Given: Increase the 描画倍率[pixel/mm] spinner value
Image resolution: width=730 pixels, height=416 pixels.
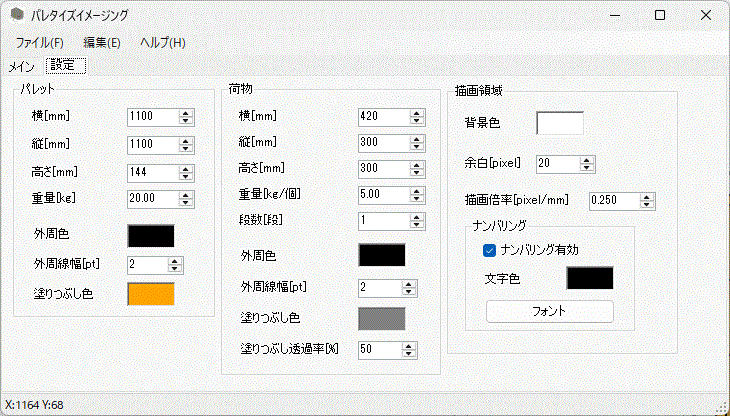Looking at the screenshot, I should point(648,196).
